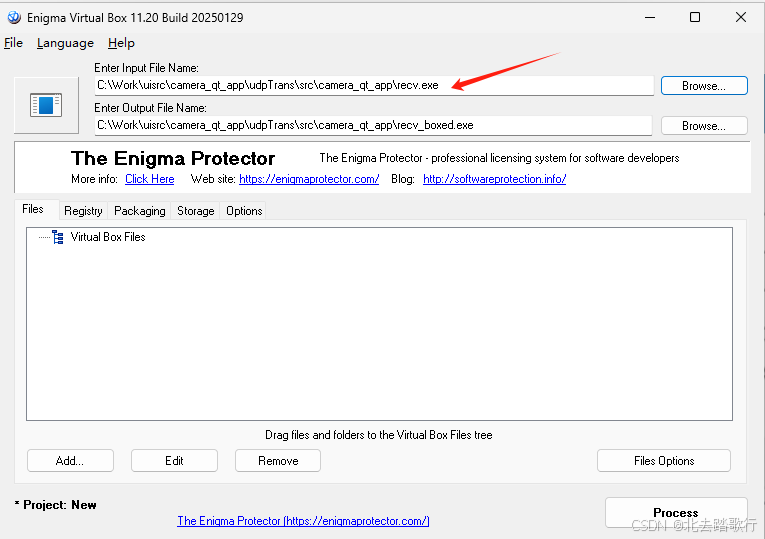Click 'The Enigma Protector' banner heading
This screenshot has width=765, height=539.
coord(173,159)
